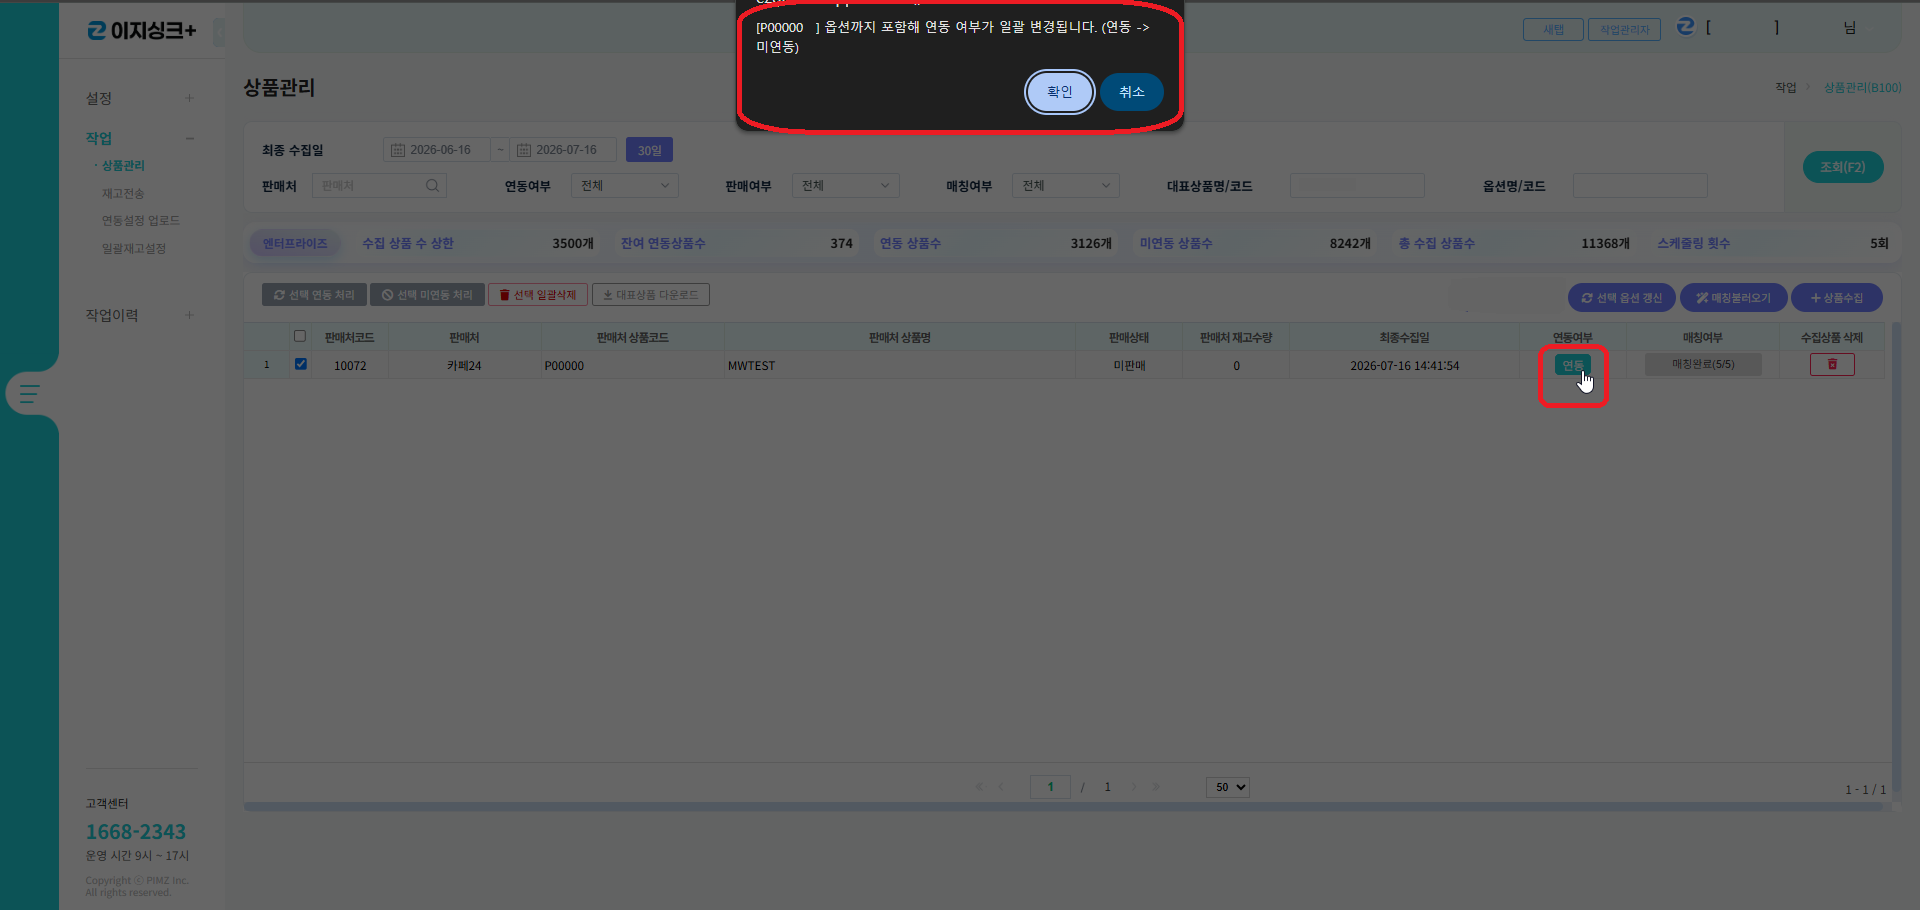Go to previous page arrow
Image resolution: width=1920 pixels, height=910 pixels.
[1001, 787]
